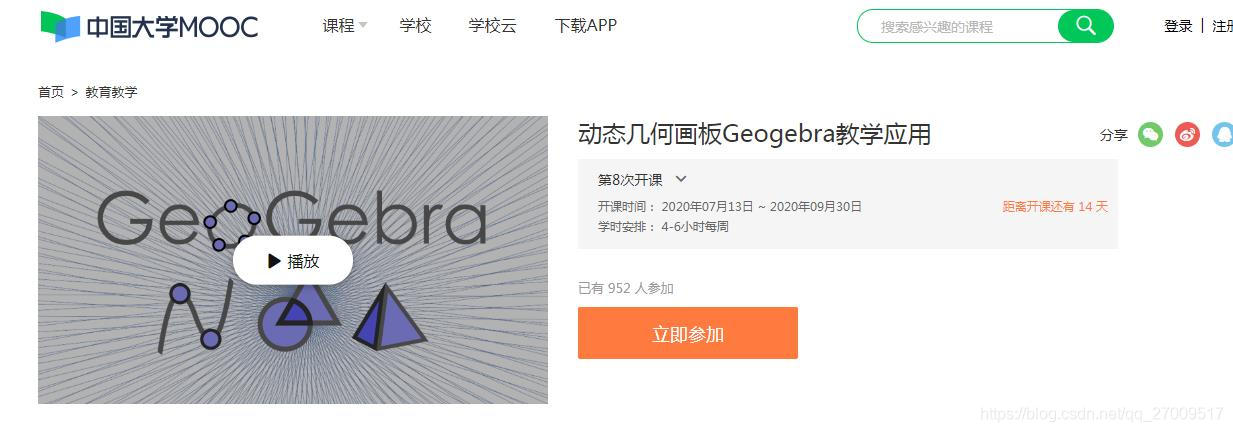Click the 中国大学MOOC logo

(150, 26)
